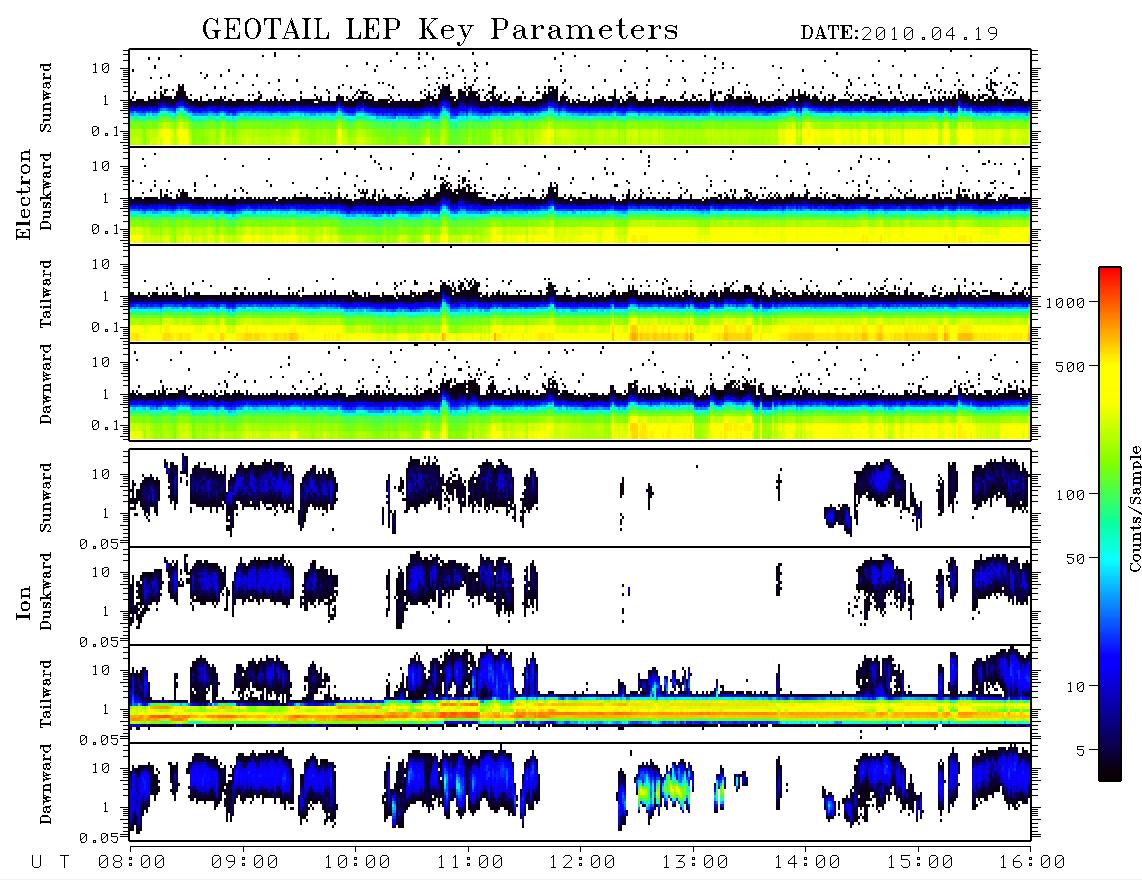This screenshot has width=1142, height=880.
Task: Click the yellow region of the colorbar near 500
Action: point(1110,366)
